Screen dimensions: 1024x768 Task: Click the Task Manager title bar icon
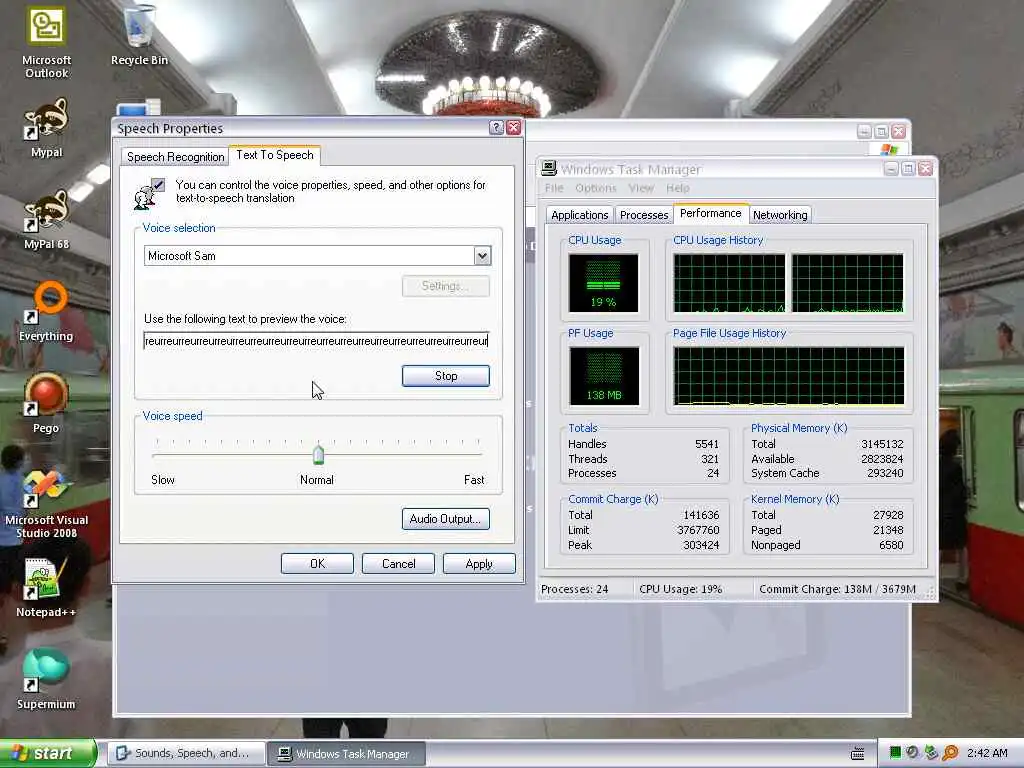(x=549, y=168)
